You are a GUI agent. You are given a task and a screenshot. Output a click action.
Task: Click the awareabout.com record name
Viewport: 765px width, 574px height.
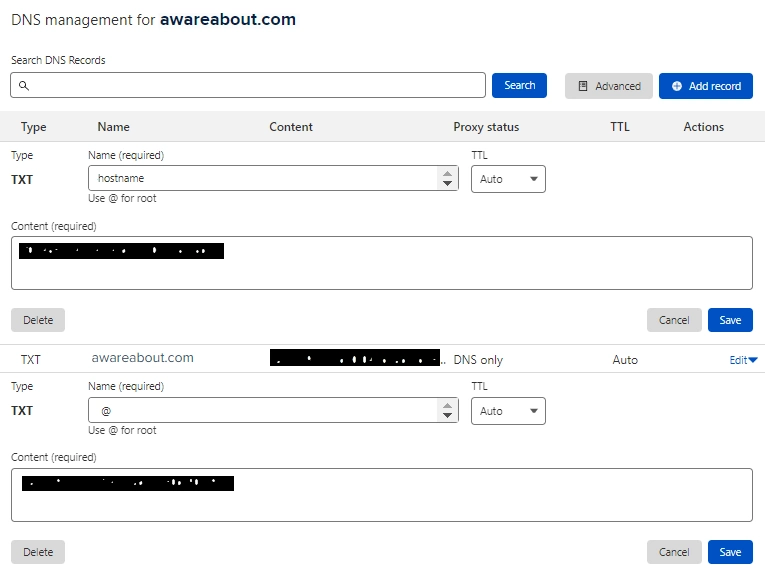(x=142, y=358)
